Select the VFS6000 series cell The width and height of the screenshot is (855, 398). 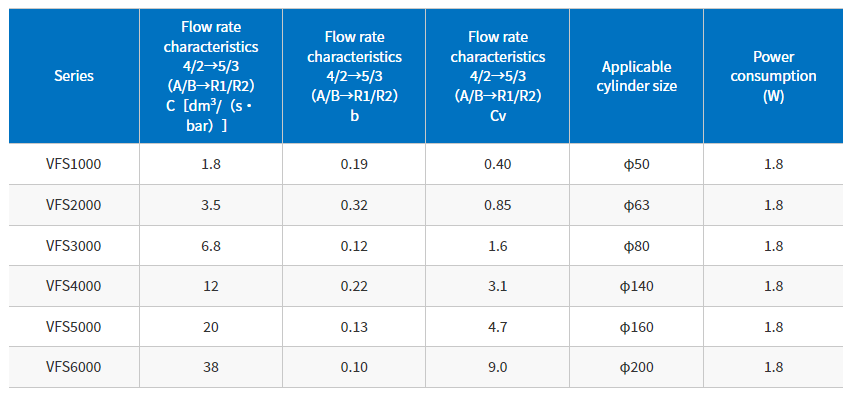pos(74,367)
